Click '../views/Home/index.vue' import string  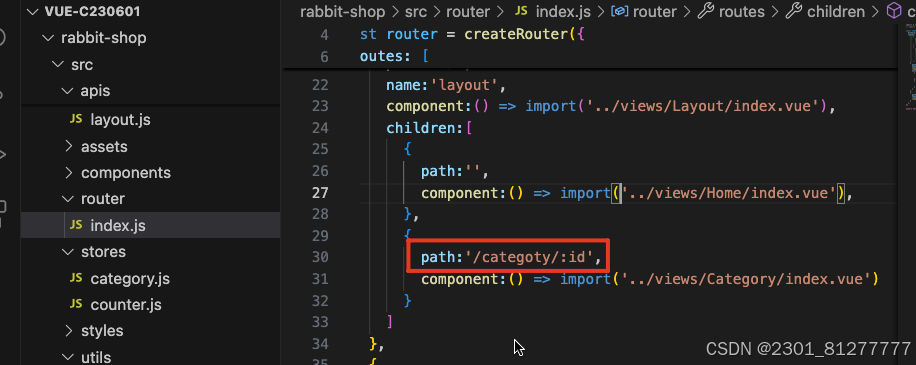click(x=729, y=193)
